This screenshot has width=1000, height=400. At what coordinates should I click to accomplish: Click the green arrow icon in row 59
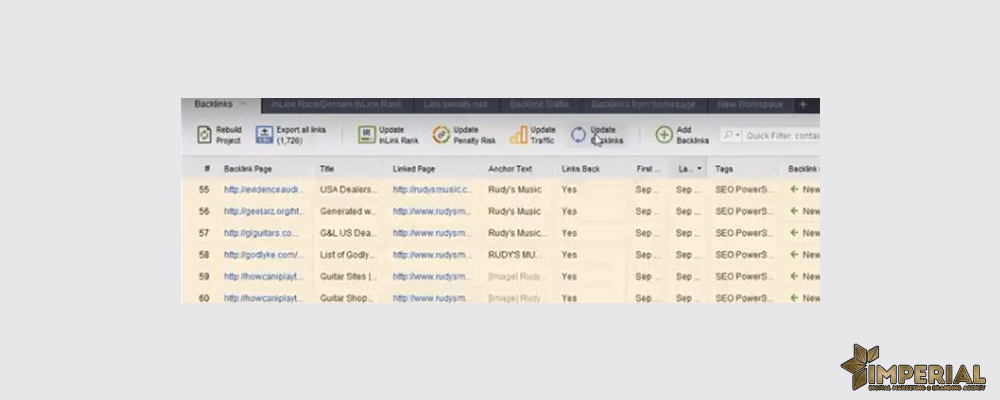coord(794,276)
